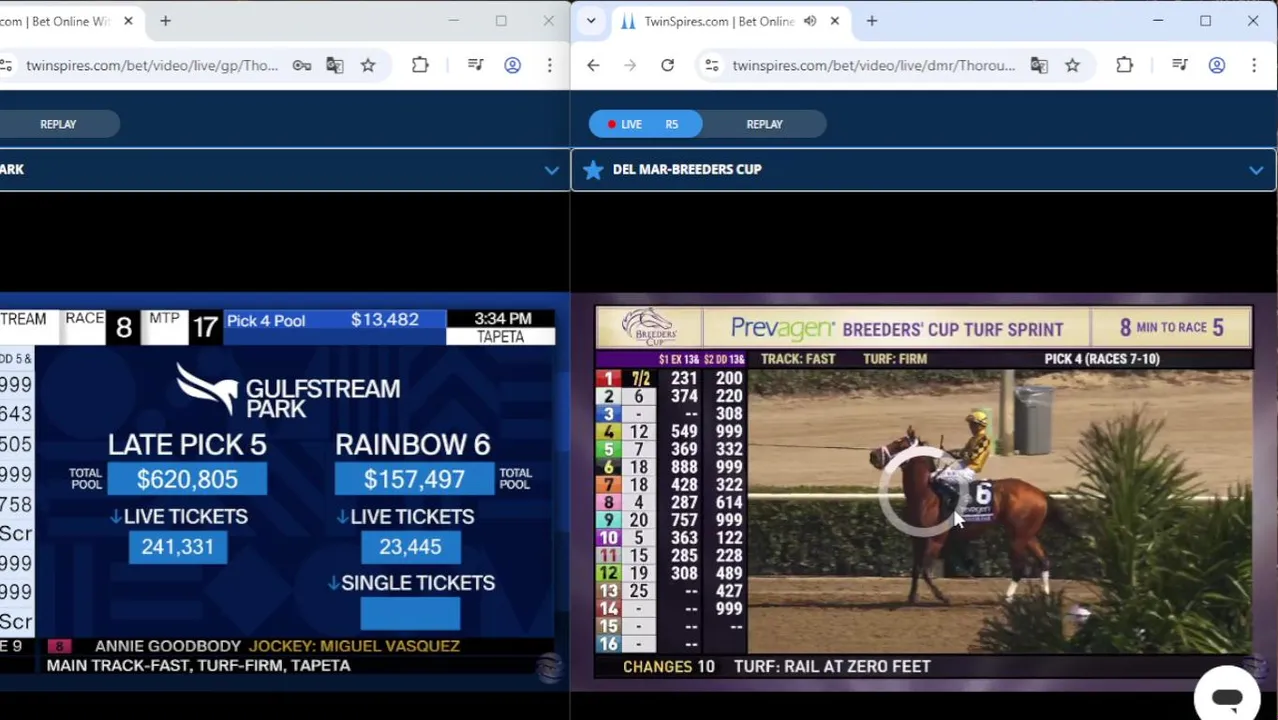Open translate icon in the right window address bar
The image size is (1278, 720).
tap(1039, 65)
